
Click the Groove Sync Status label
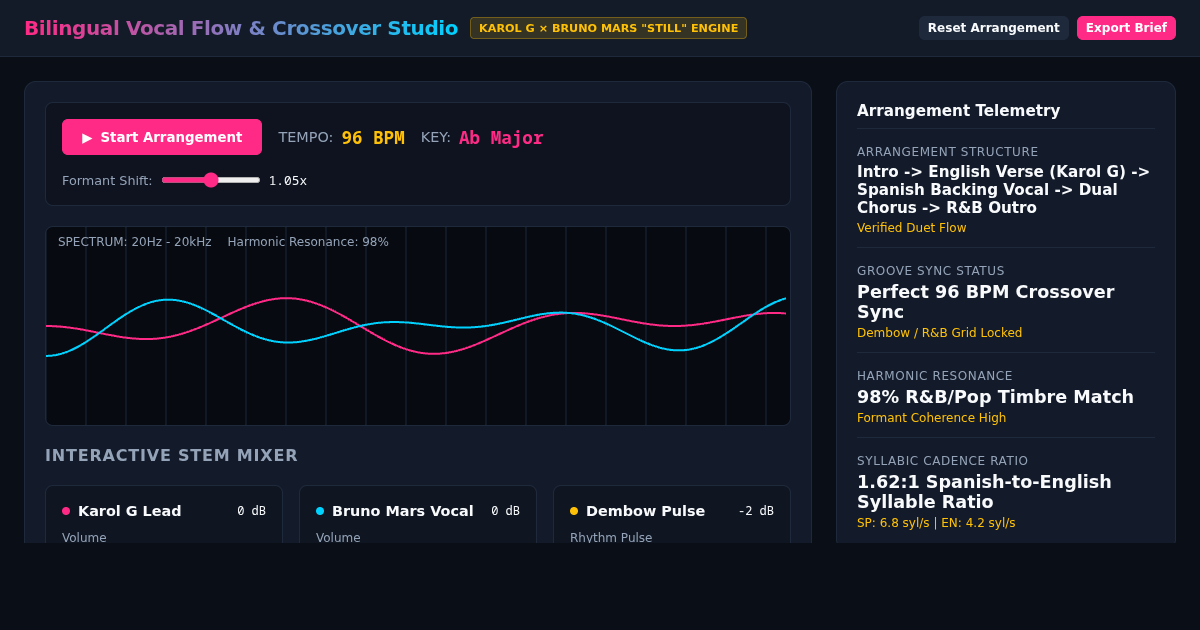931,271
